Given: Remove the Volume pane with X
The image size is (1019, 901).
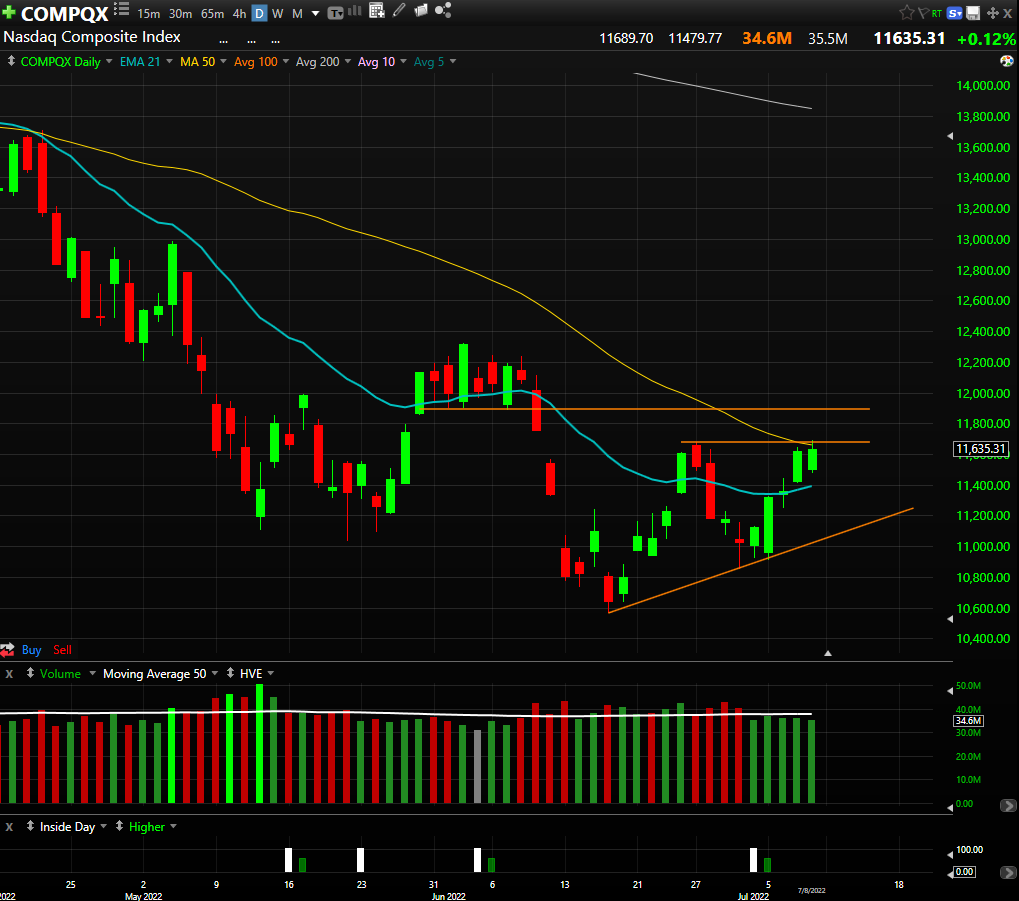Looking at the screenshot, I should [9, 674].
